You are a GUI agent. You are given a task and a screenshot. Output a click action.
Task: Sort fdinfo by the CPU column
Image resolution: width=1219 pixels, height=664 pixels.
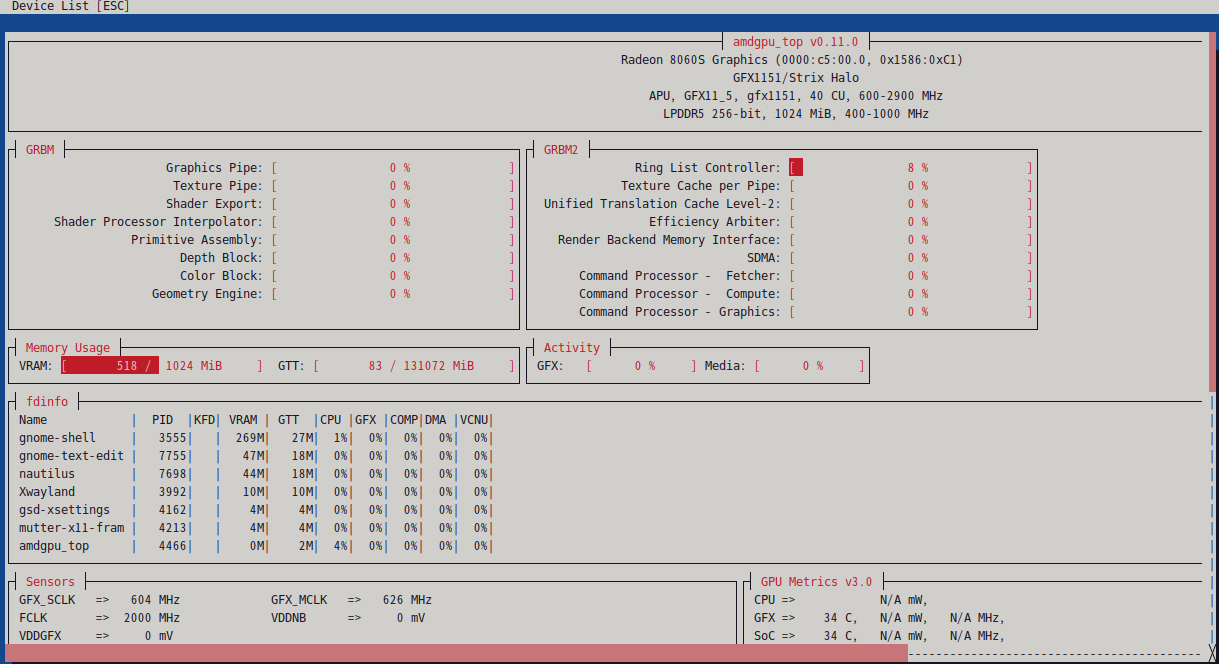tap(330, 420)
